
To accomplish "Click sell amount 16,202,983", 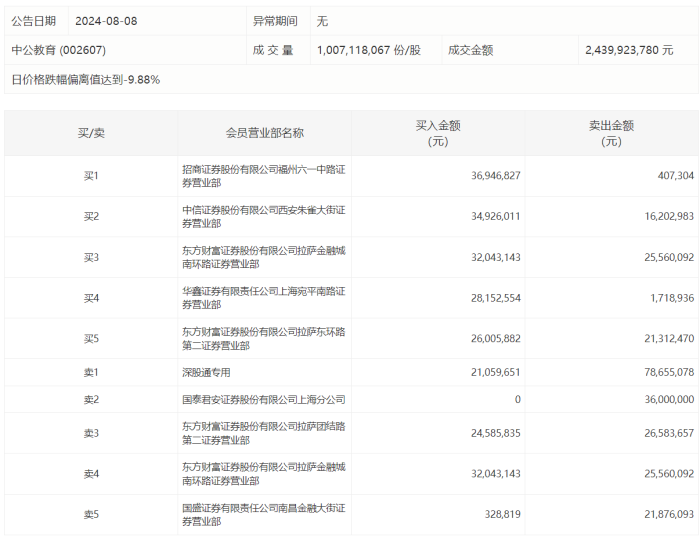I will click(x=669, y=216).
